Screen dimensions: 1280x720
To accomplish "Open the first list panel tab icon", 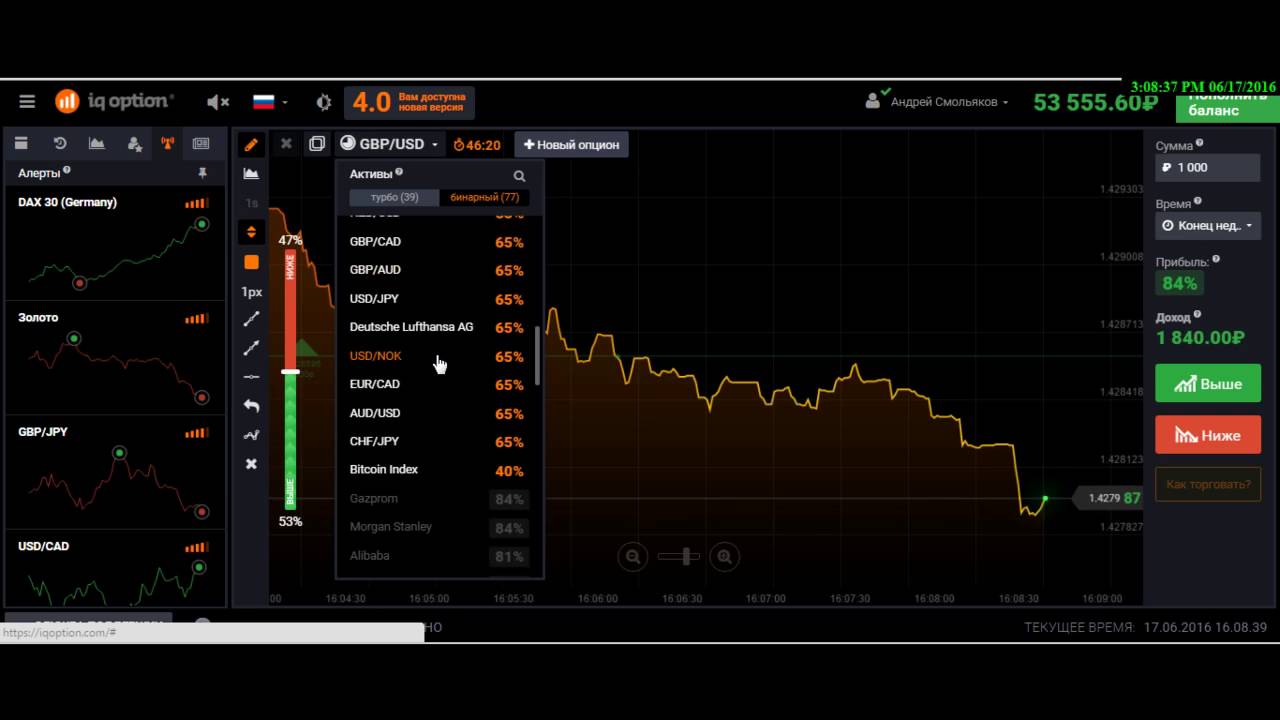I will pyautogui.click(x=21, y=144).
